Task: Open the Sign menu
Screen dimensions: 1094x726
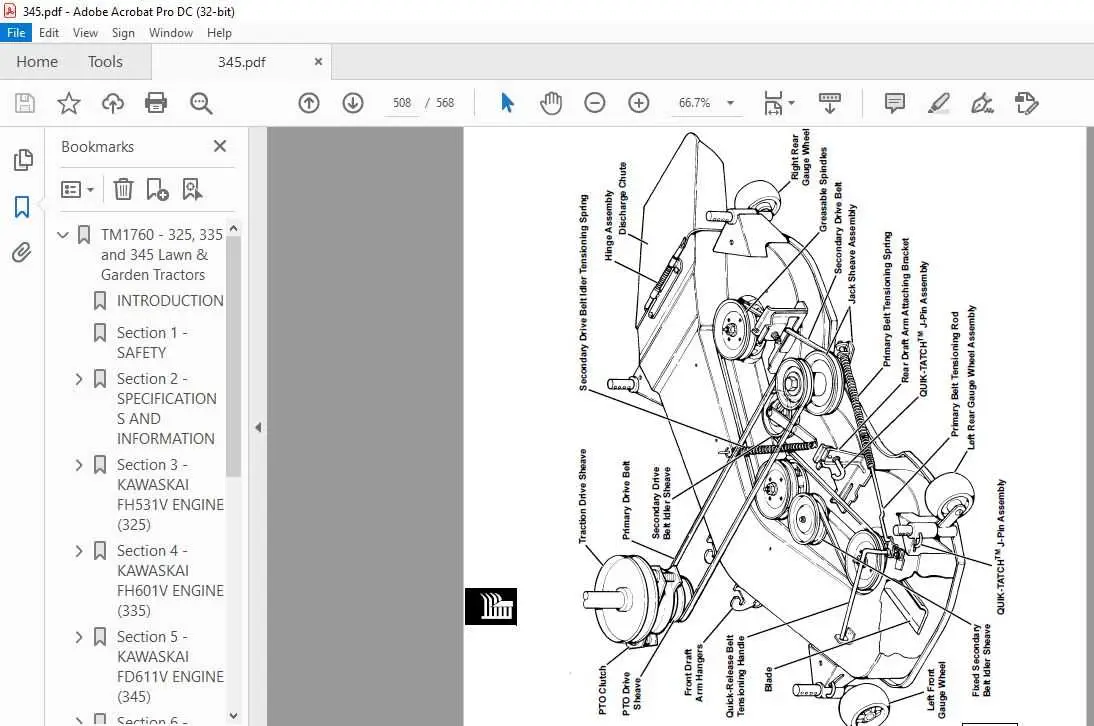Action: (123, 33)
